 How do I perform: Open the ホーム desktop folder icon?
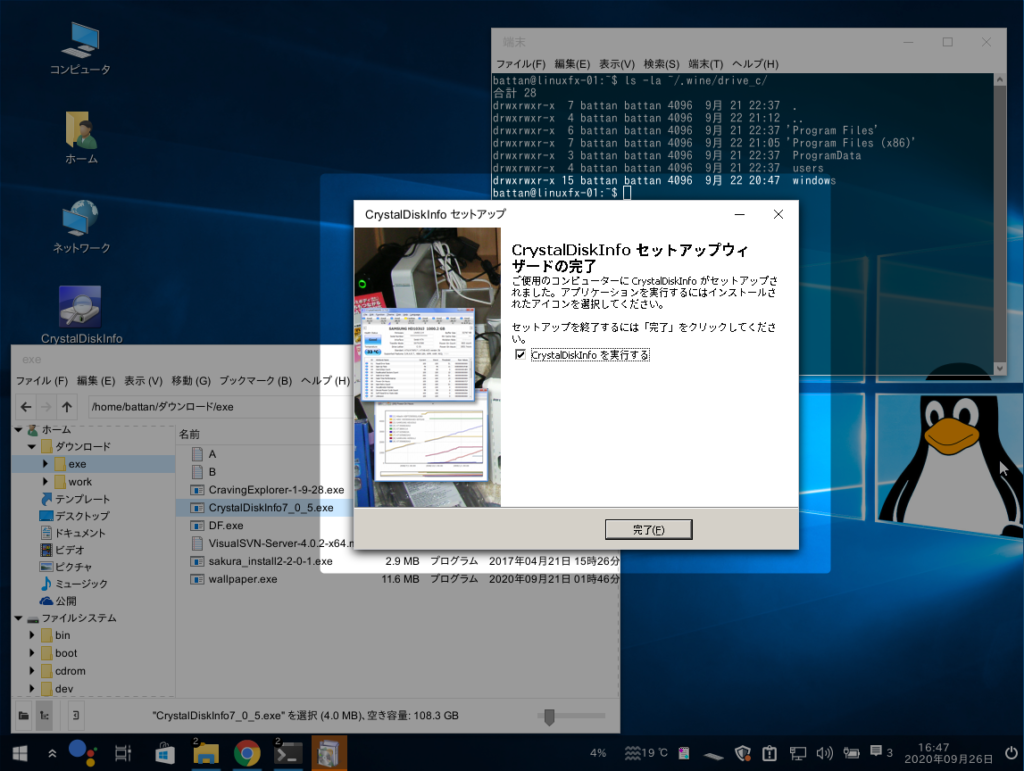pos(81,138)
